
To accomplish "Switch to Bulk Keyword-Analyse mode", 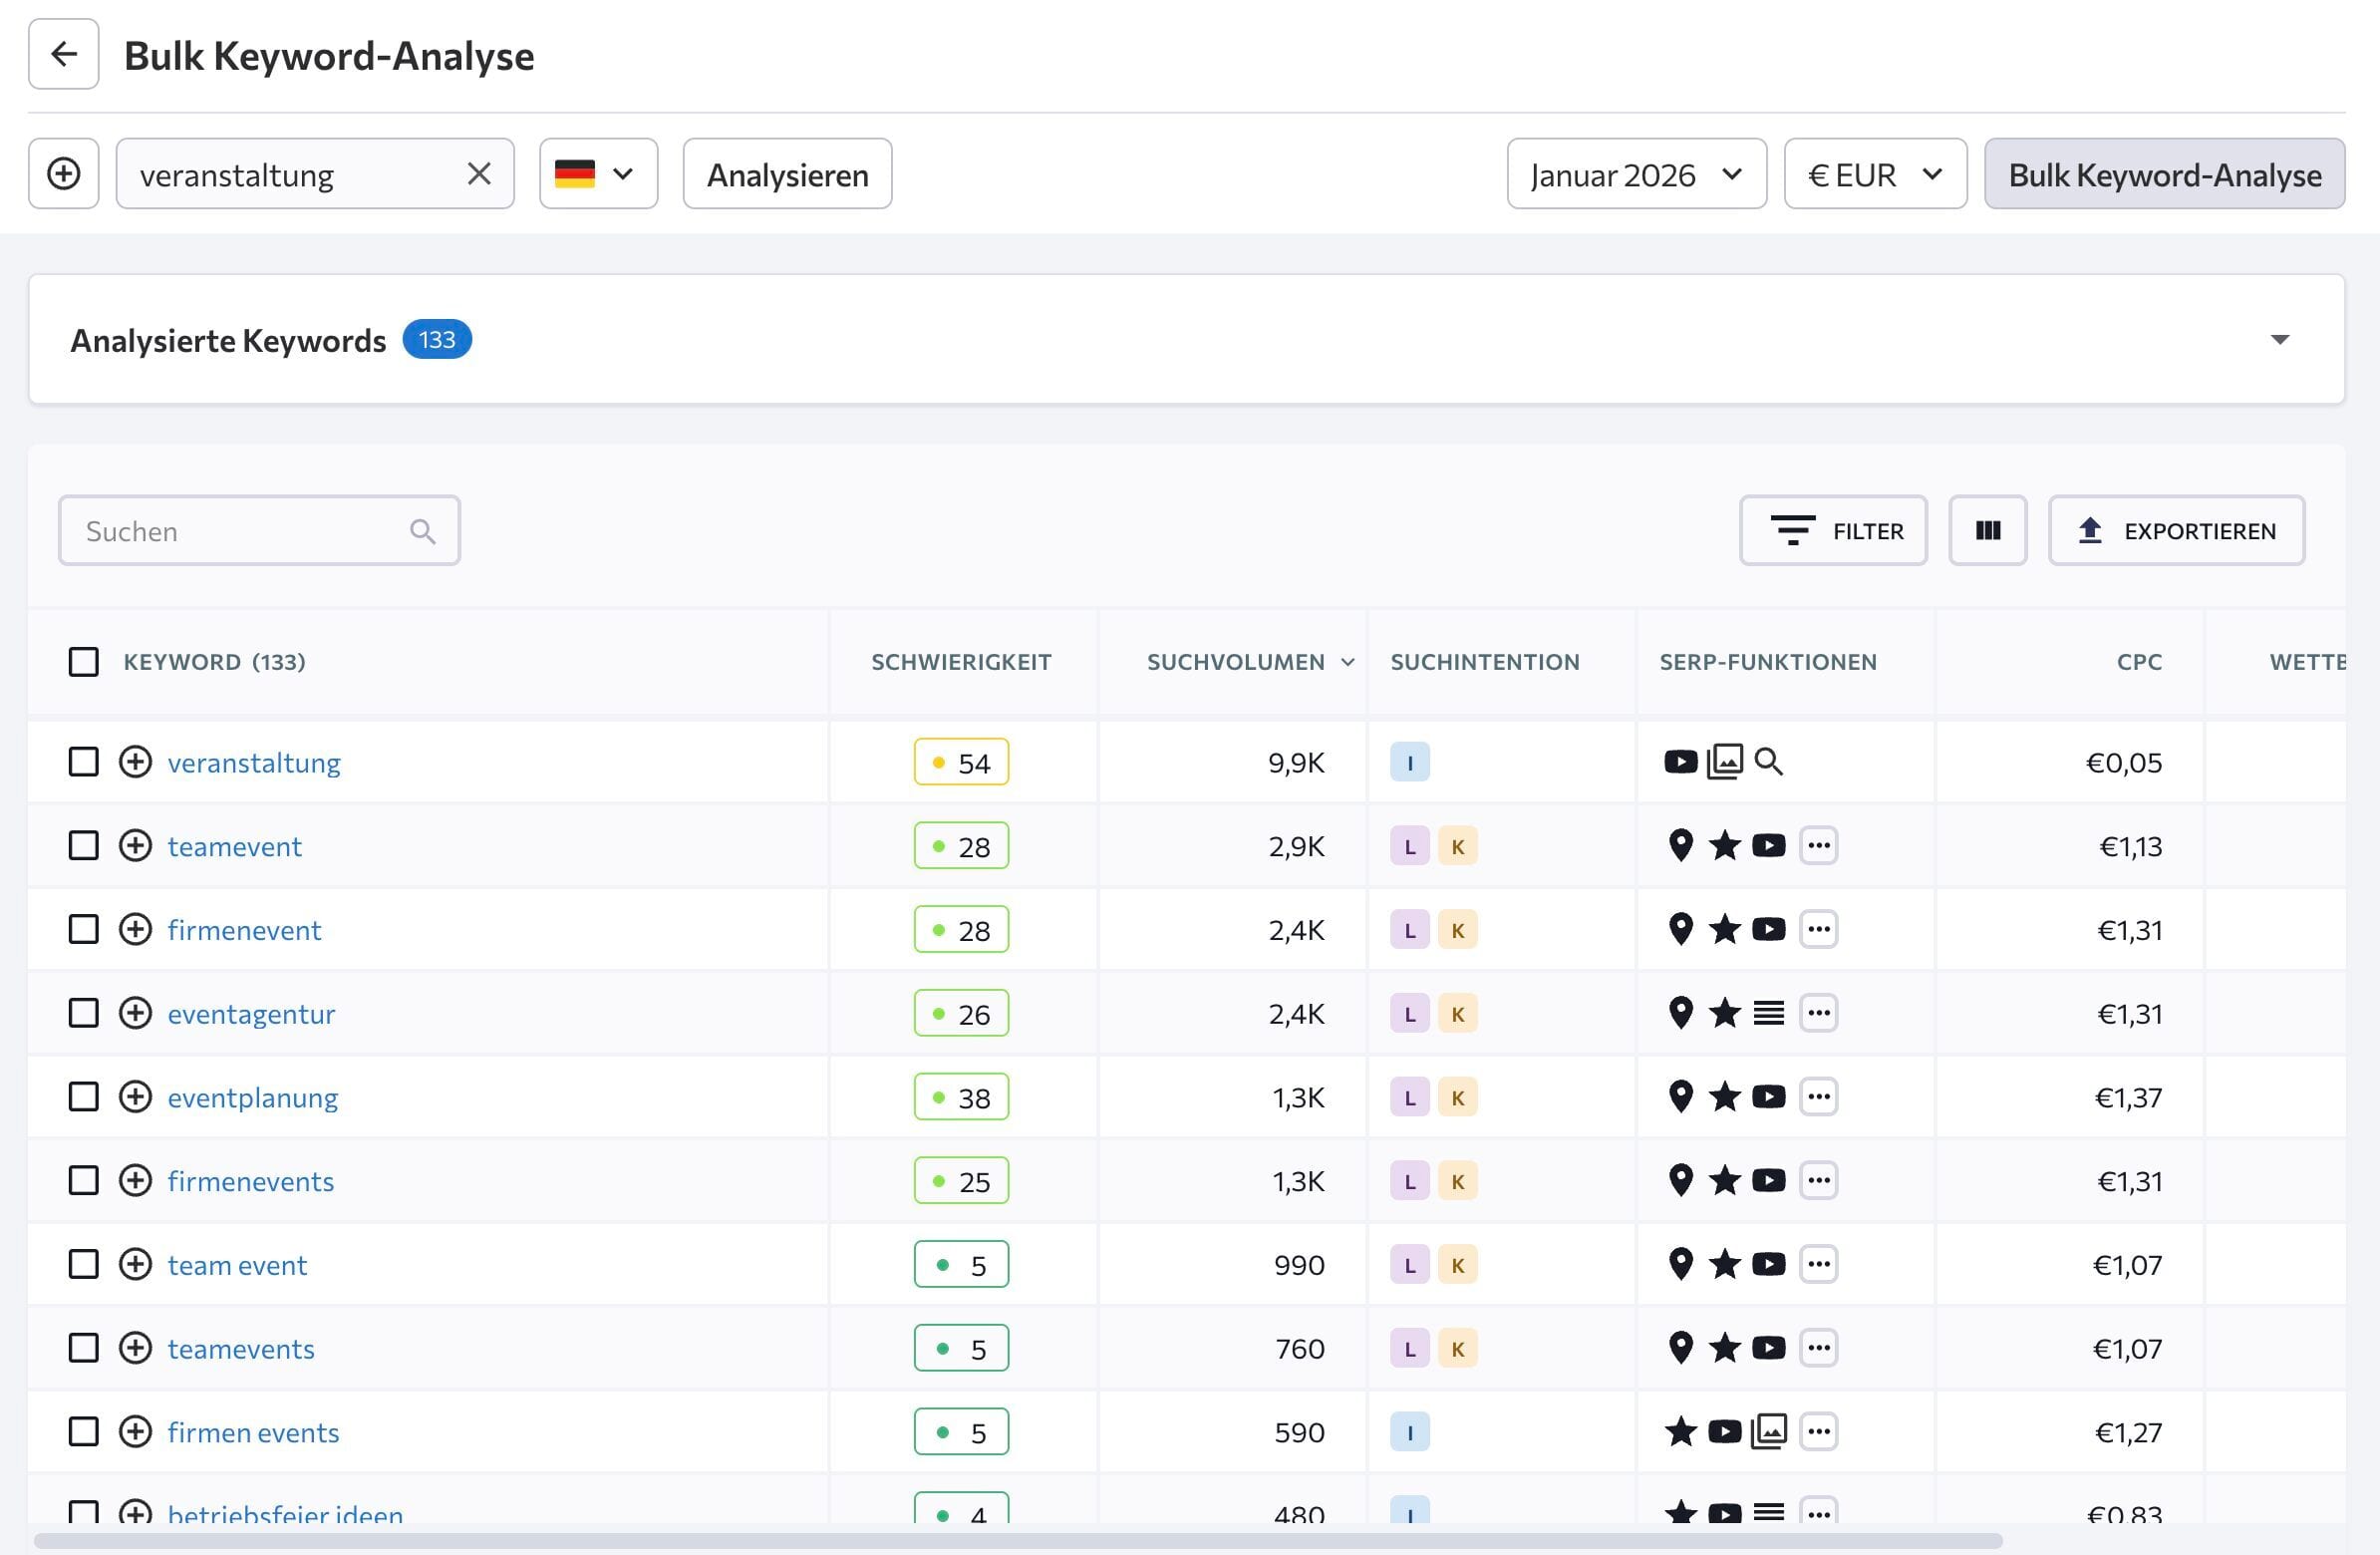I will [2164, 173].
